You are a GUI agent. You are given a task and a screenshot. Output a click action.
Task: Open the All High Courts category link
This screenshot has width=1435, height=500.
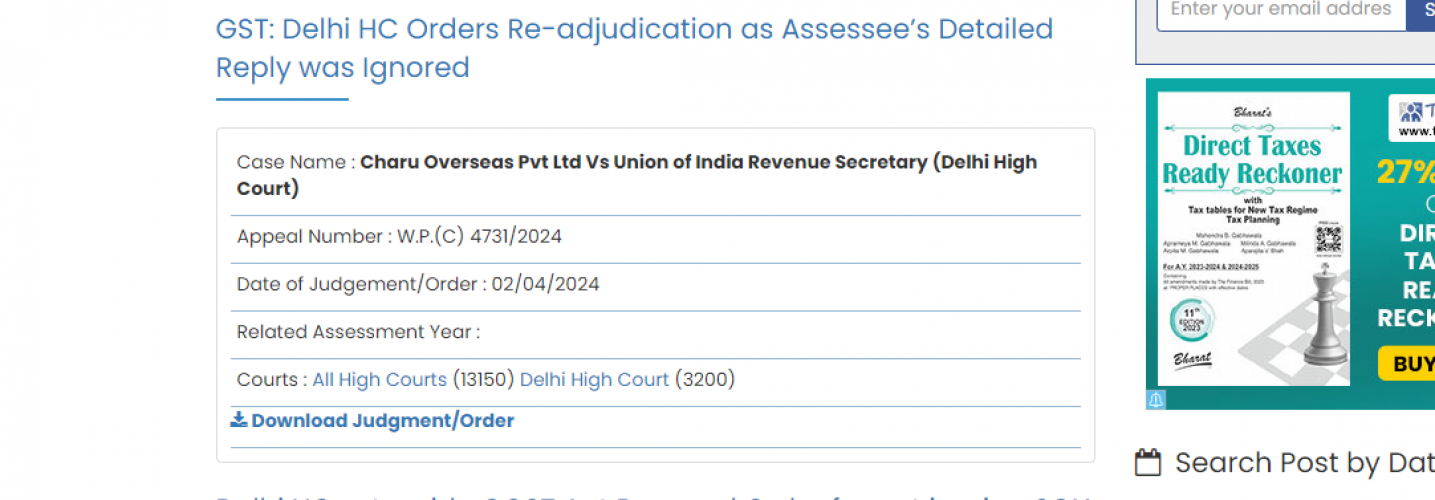379,380
